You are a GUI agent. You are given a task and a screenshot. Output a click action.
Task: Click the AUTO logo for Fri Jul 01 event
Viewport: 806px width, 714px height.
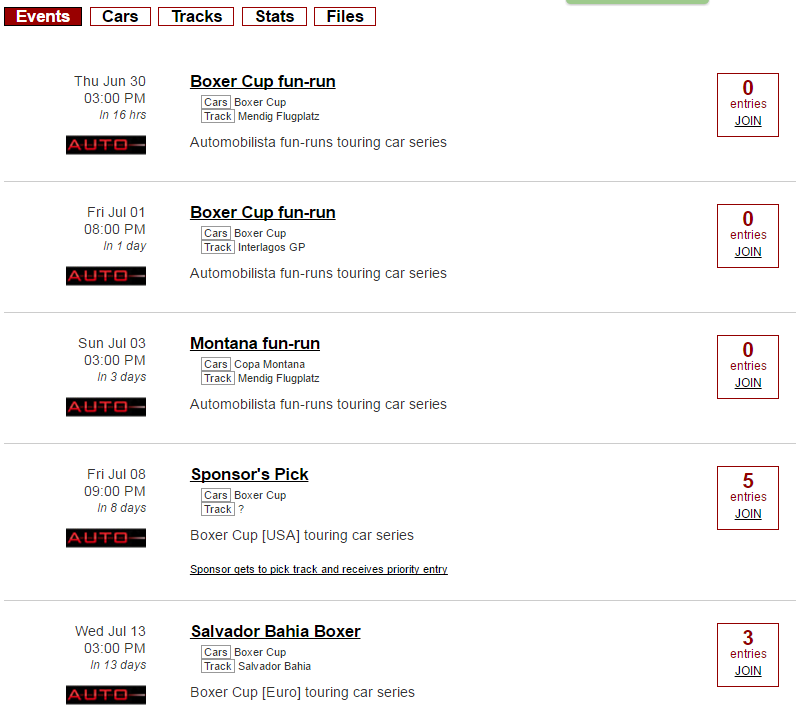pyautogui.click(x=106, y=276)
